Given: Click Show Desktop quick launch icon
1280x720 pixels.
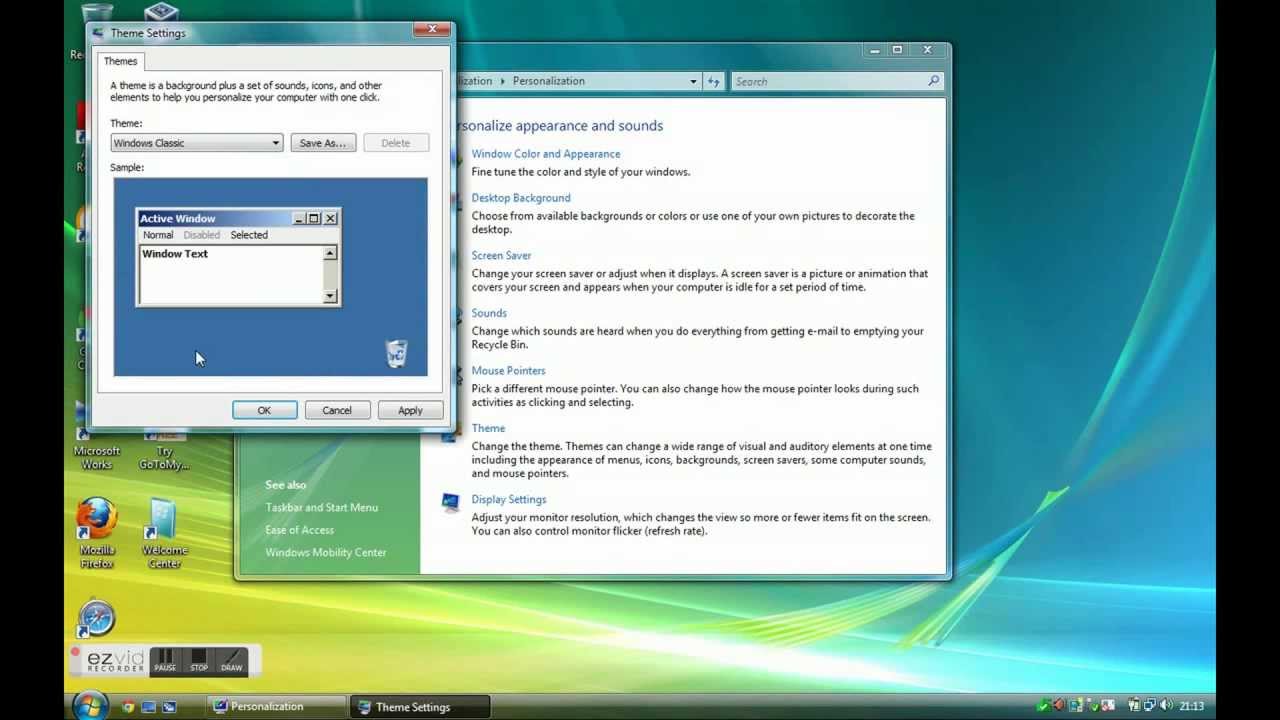Looking at the screenshot, I should tap(149, 707).
